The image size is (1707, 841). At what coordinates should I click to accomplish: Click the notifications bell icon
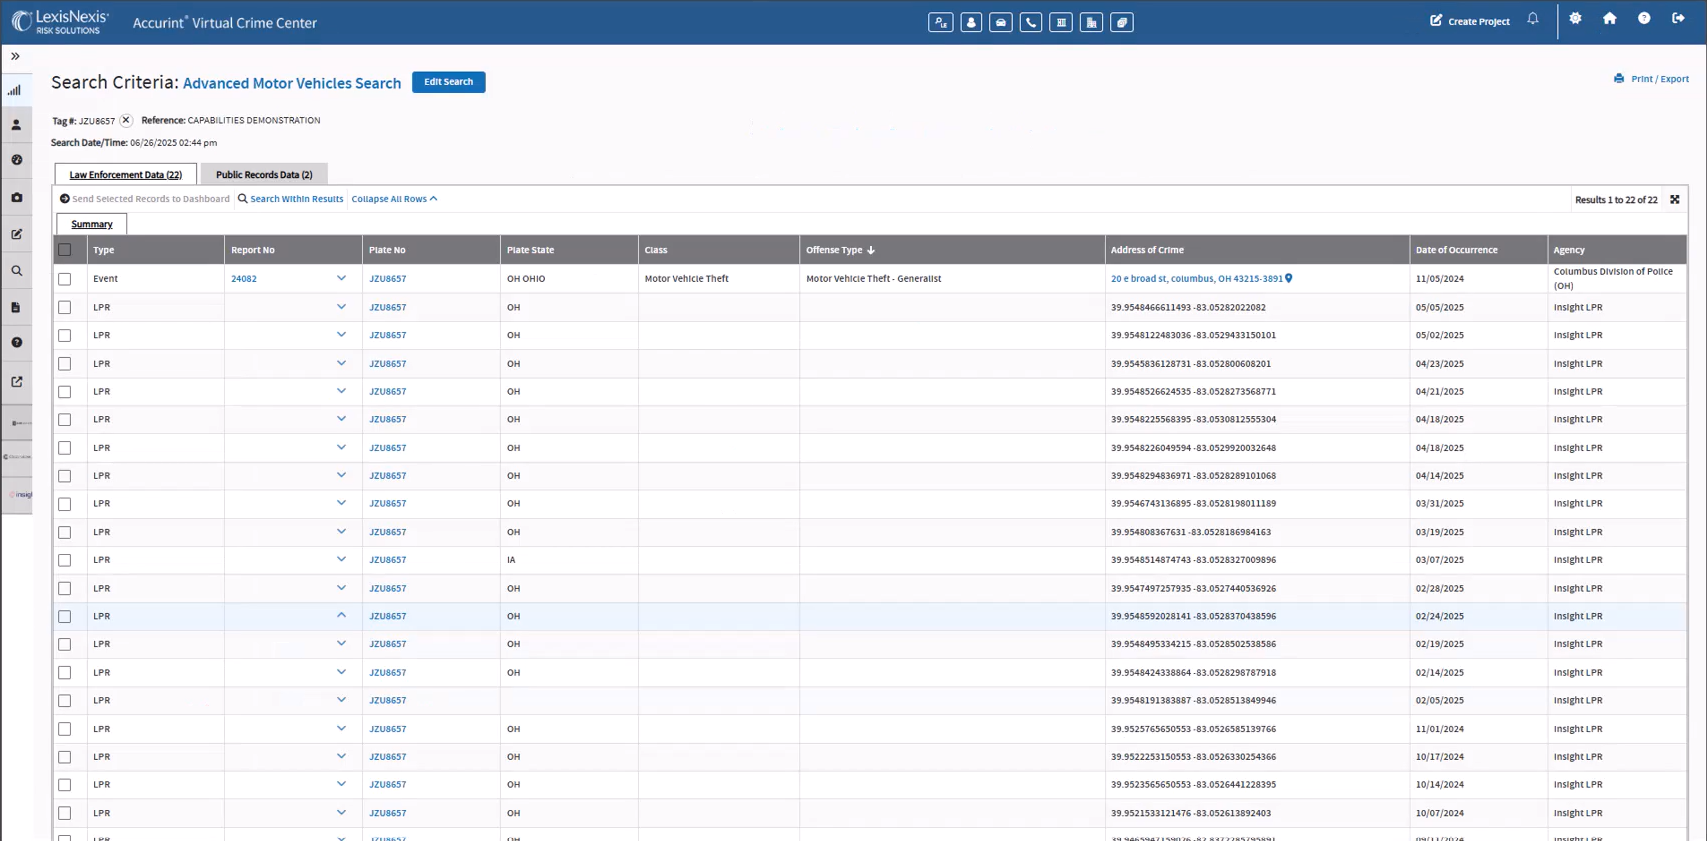point(1533,19)
